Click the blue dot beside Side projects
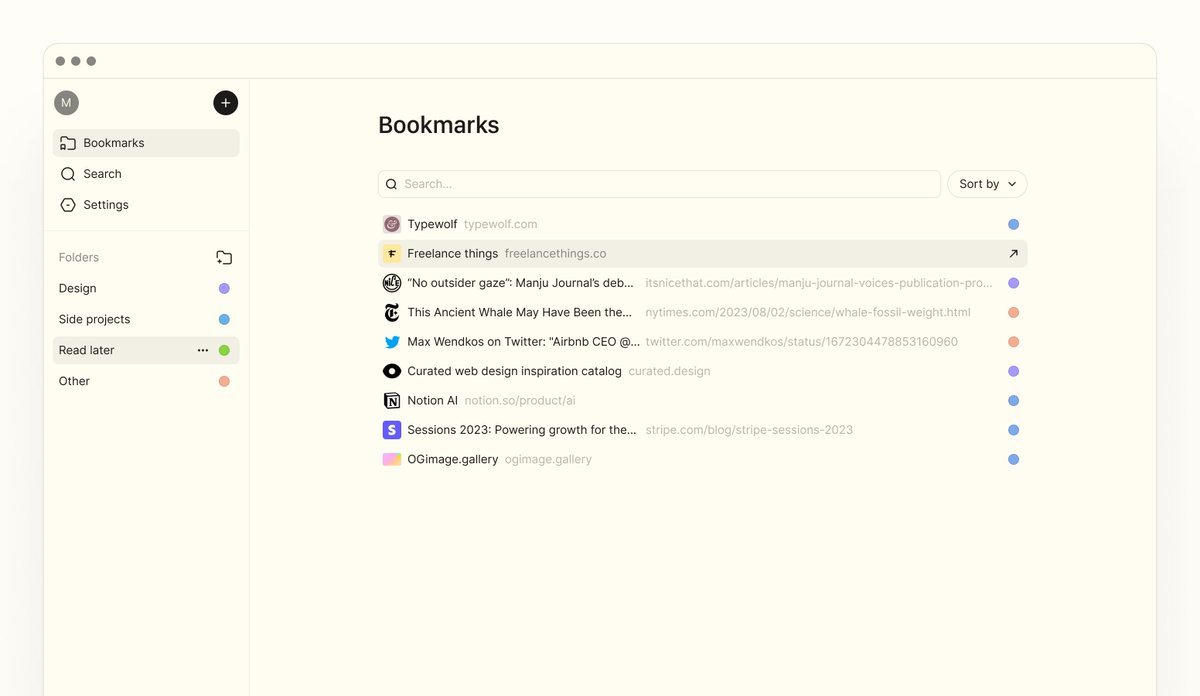This screenshot has height=696, width=1200. coord(224,319)
